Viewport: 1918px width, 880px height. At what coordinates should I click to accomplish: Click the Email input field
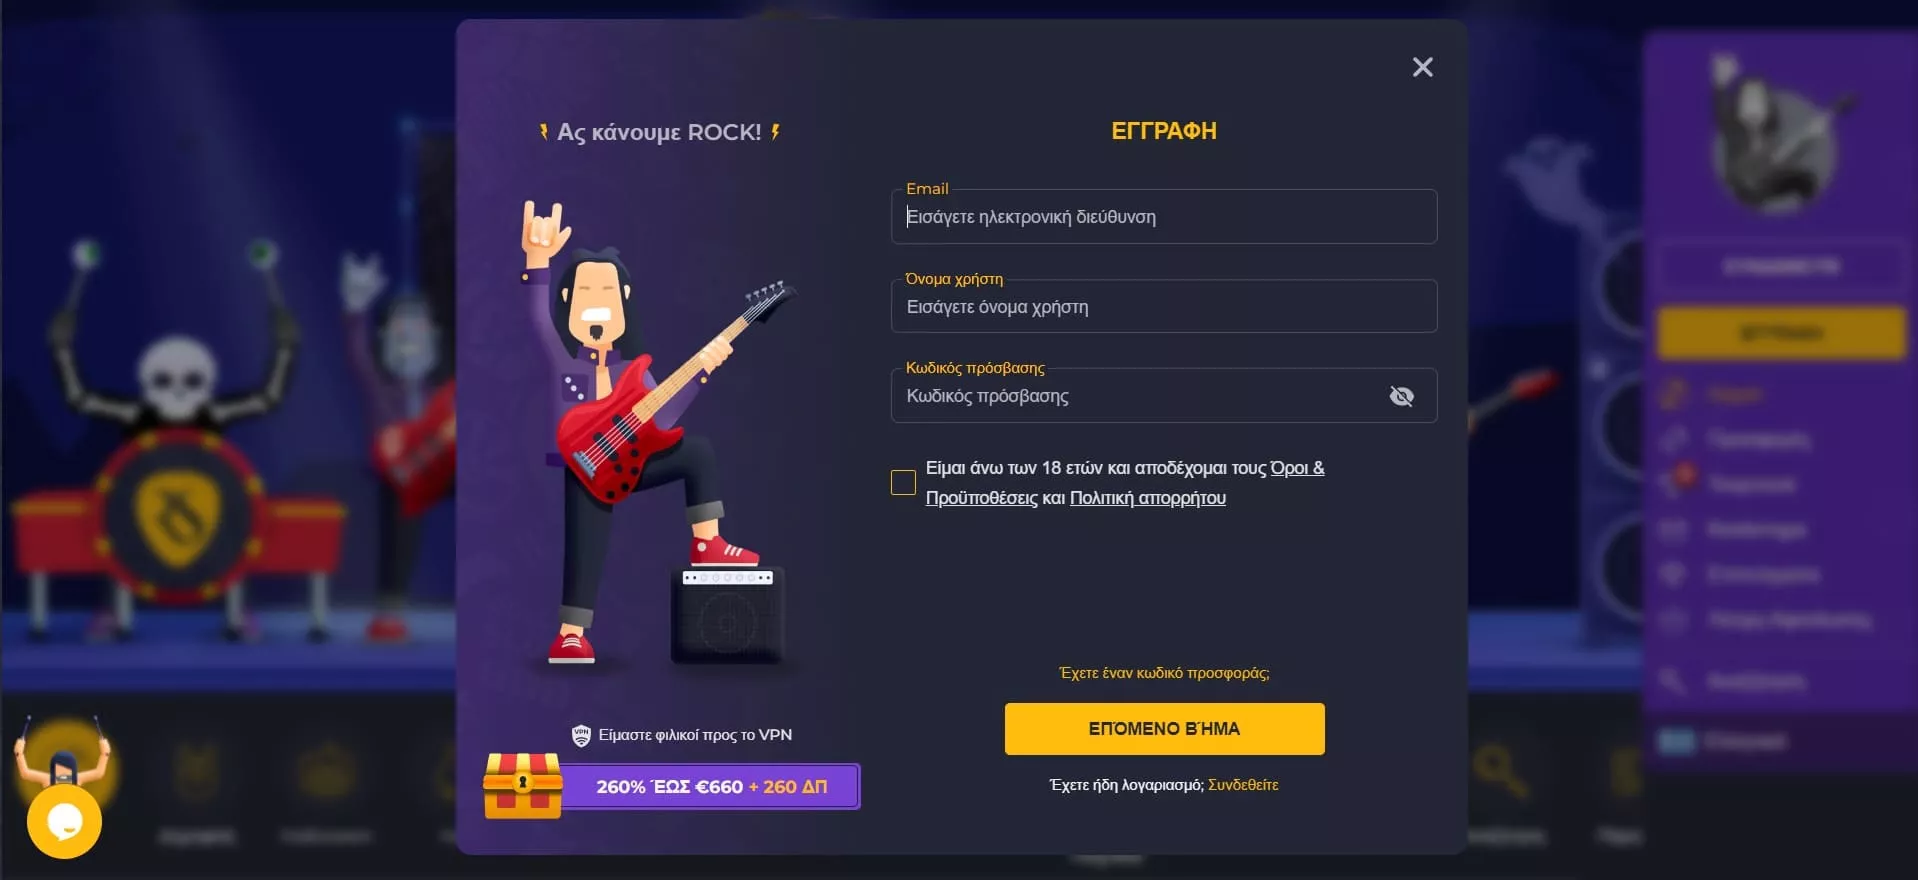click(x=1164, y=216)
